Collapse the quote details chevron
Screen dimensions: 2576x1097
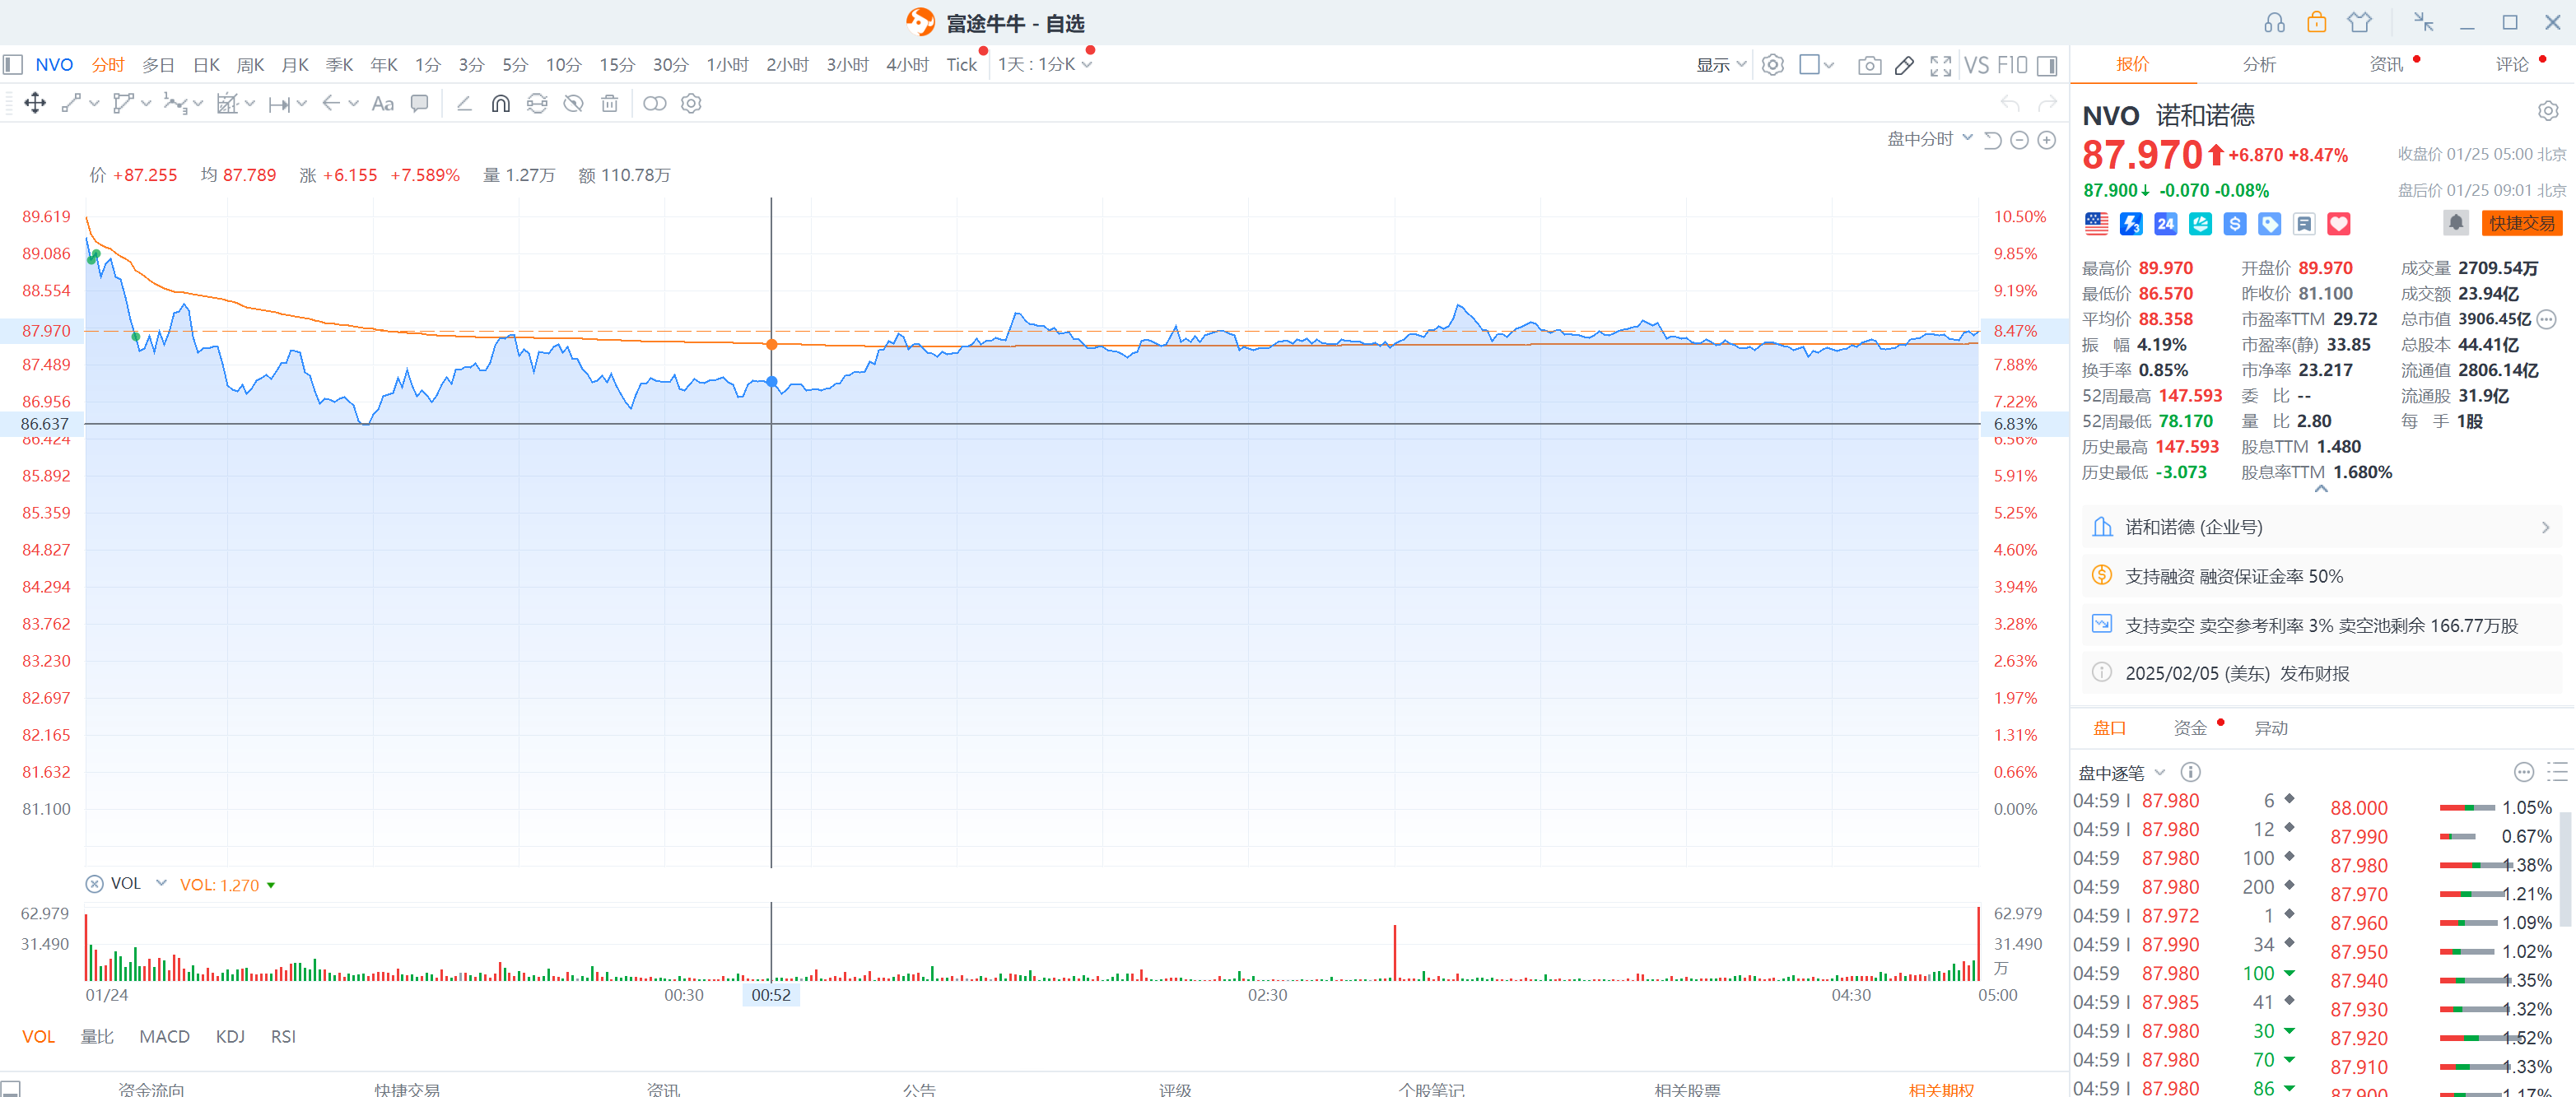pyautogui.click(x=2321, y=490)
